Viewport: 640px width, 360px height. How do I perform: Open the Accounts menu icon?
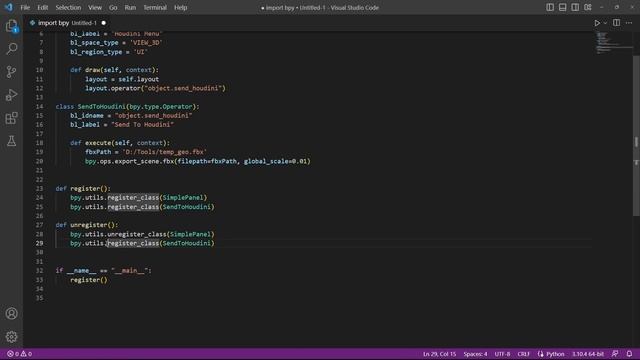point(11,313)
